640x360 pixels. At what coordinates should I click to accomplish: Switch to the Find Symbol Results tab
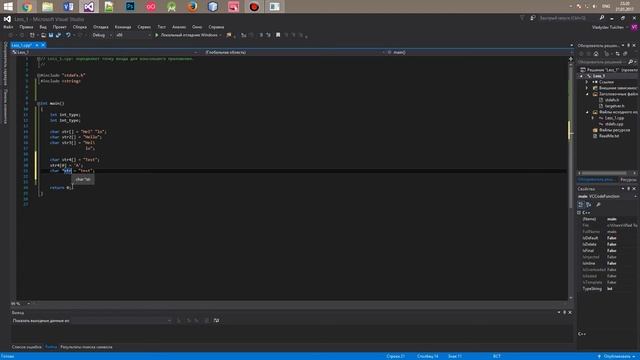pyautogui.click(x=86, y=347)
